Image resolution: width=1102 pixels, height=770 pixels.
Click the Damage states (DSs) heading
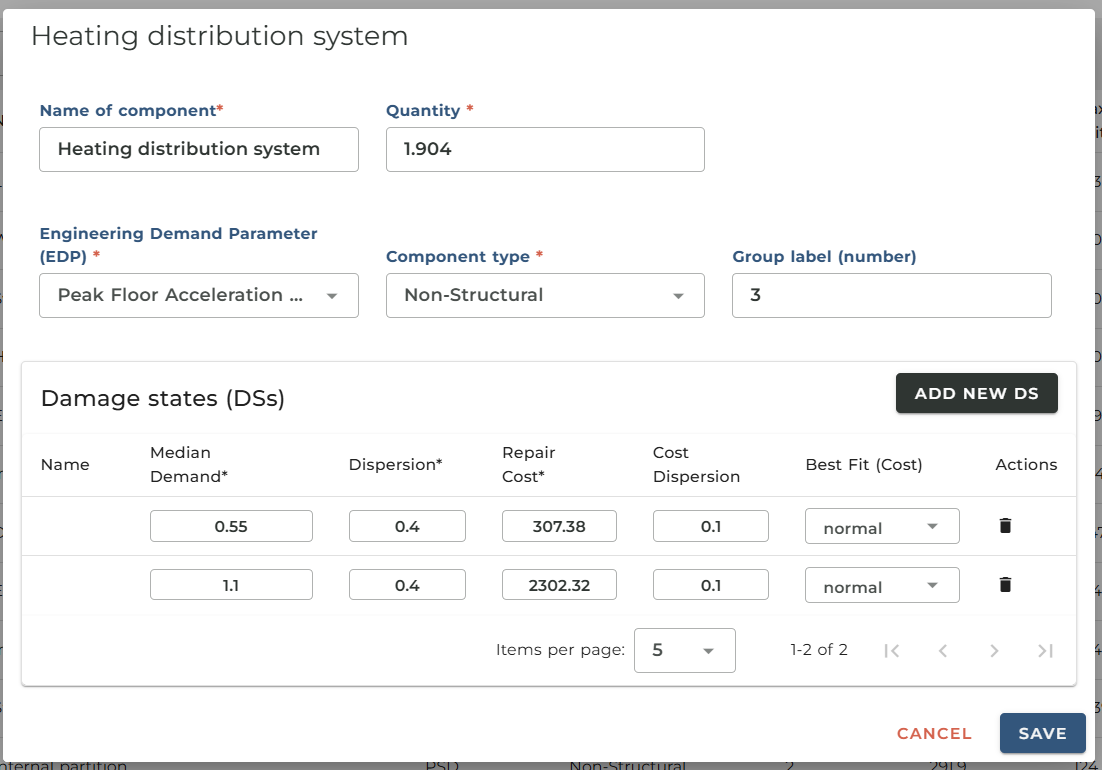pyautogui.click(x=163, y=398)
